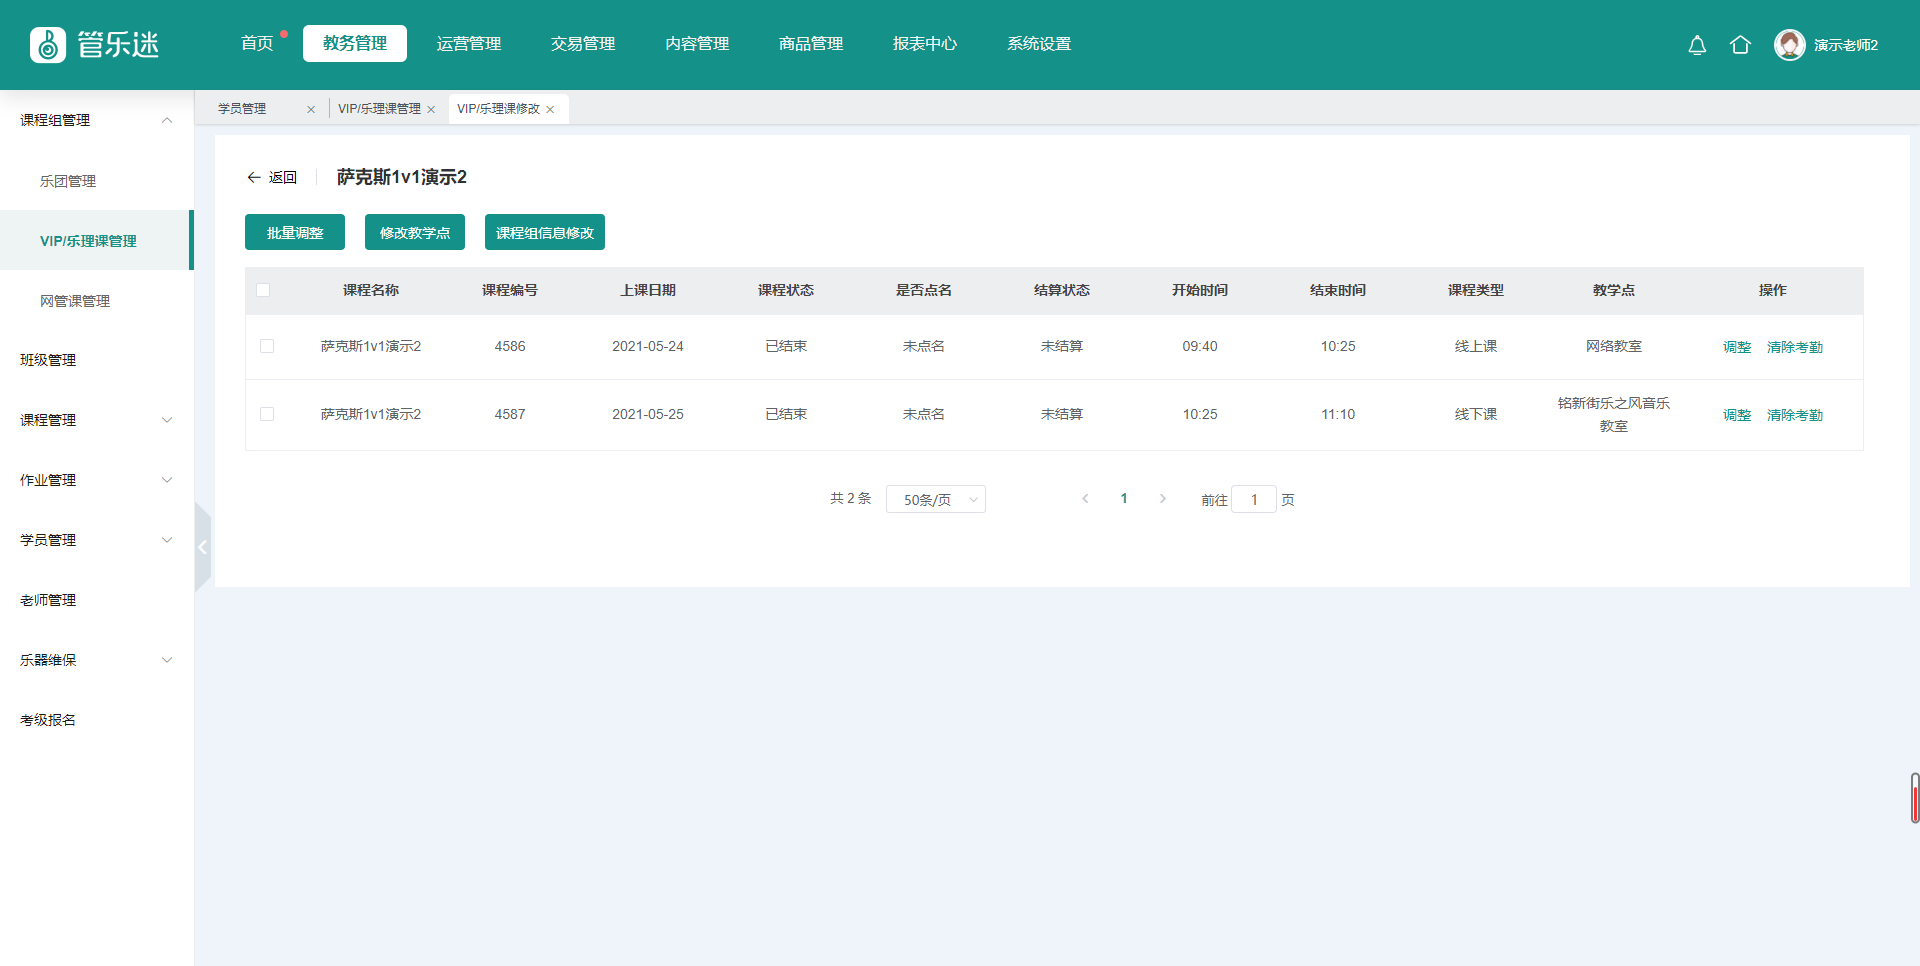The width and height of the screenshot is (1920, 966).
Task: Close the VIP/乐理课管理 tab
Action: click(x=431, y=109)
